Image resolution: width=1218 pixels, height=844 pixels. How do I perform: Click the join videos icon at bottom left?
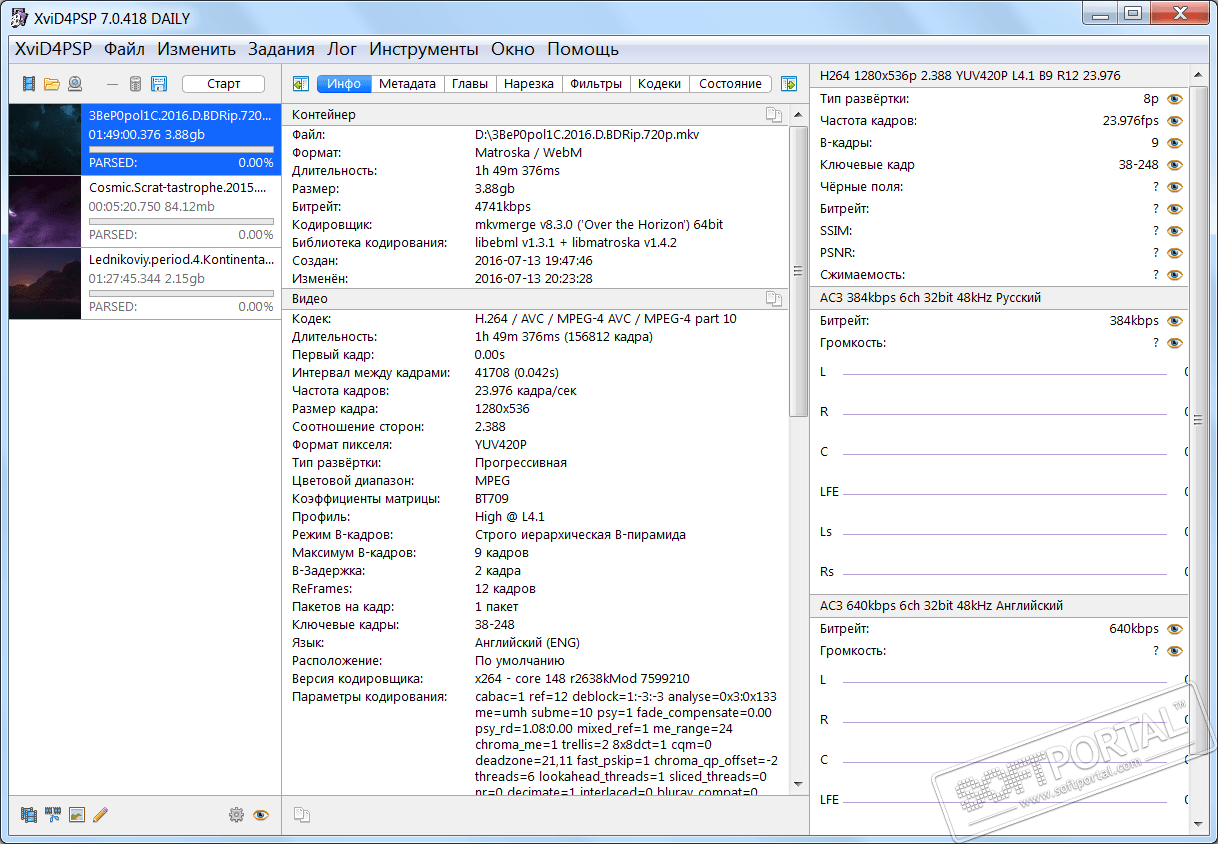(x=28, y=815)
